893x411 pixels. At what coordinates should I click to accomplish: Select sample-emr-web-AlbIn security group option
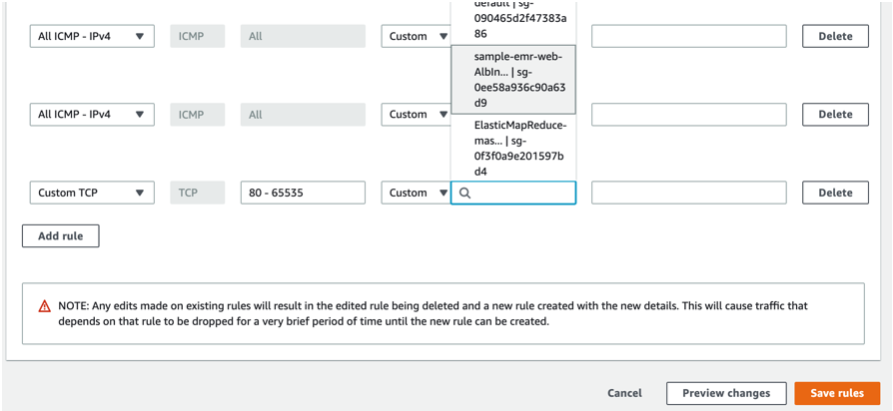pos(514,80)
